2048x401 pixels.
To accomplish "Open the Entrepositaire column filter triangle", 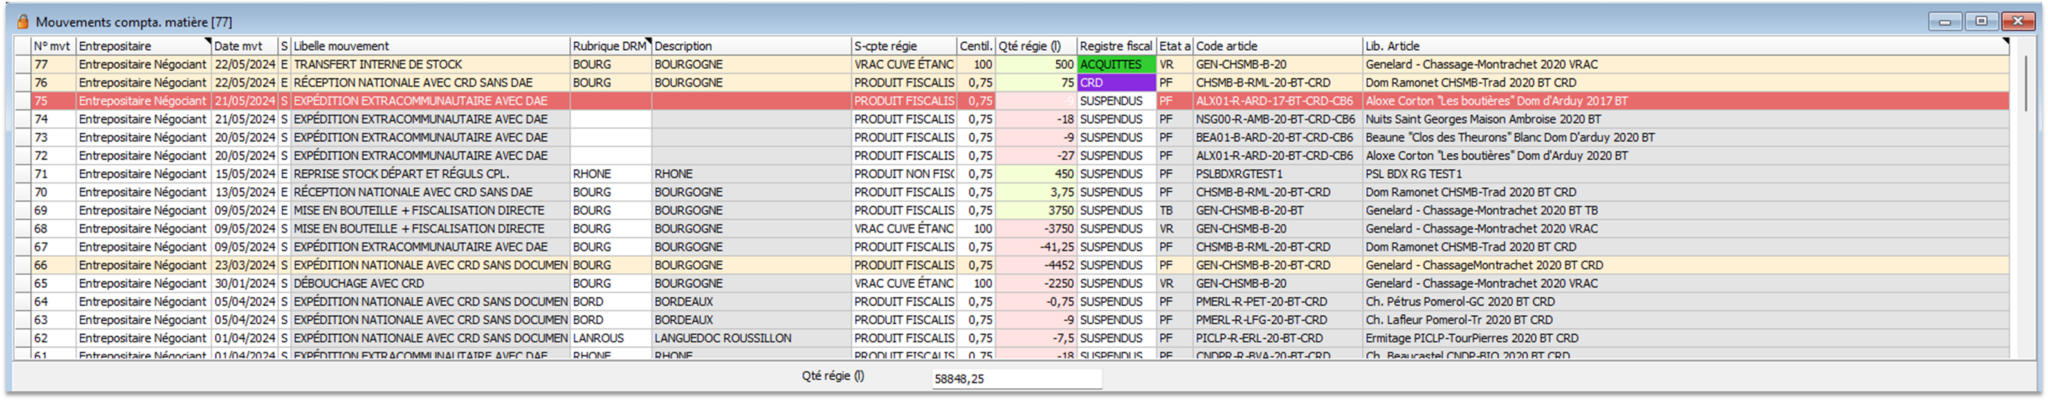I will pyautogui.click(x=207, y=42).
